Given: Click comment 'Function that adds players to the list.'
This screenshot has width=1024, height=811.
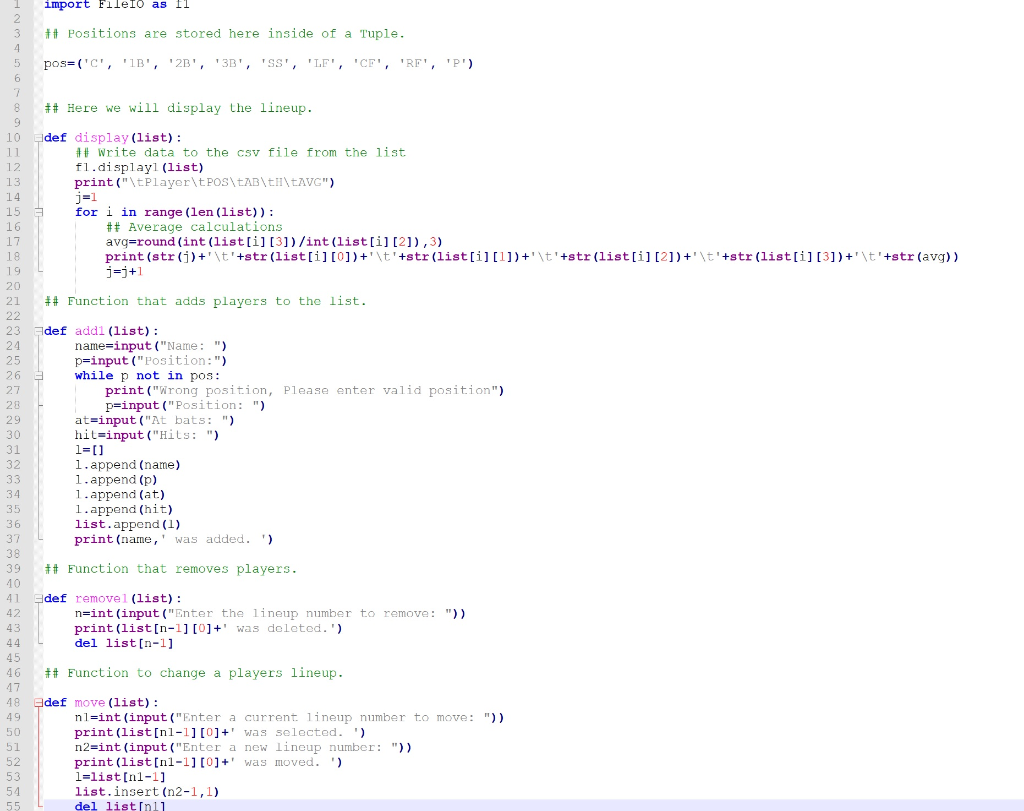Looking at the screenshot, I should point(205,302).
